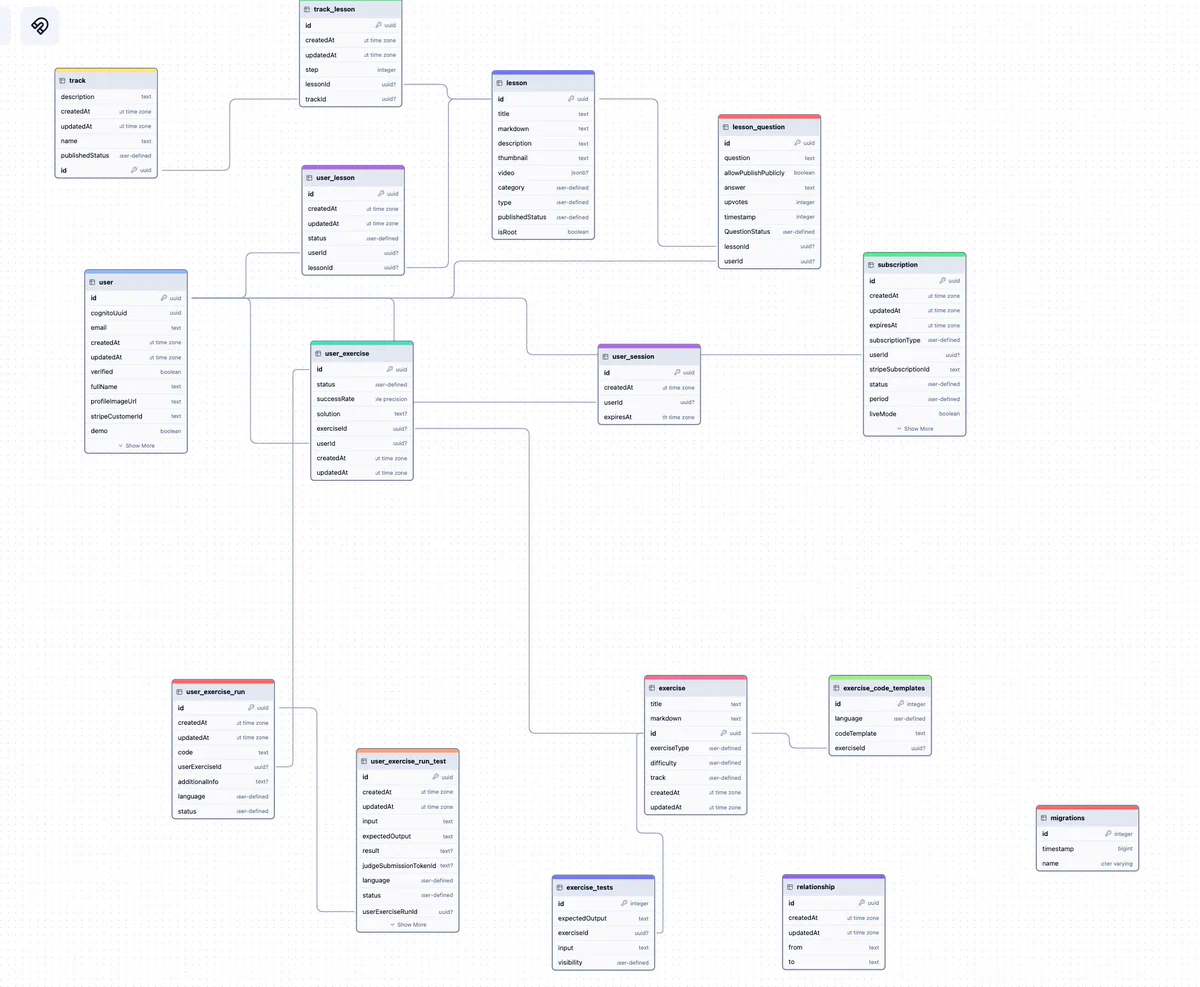Expand Show More in the user table
This screenshot has height=987, width=1200.
tap(136, 445)
